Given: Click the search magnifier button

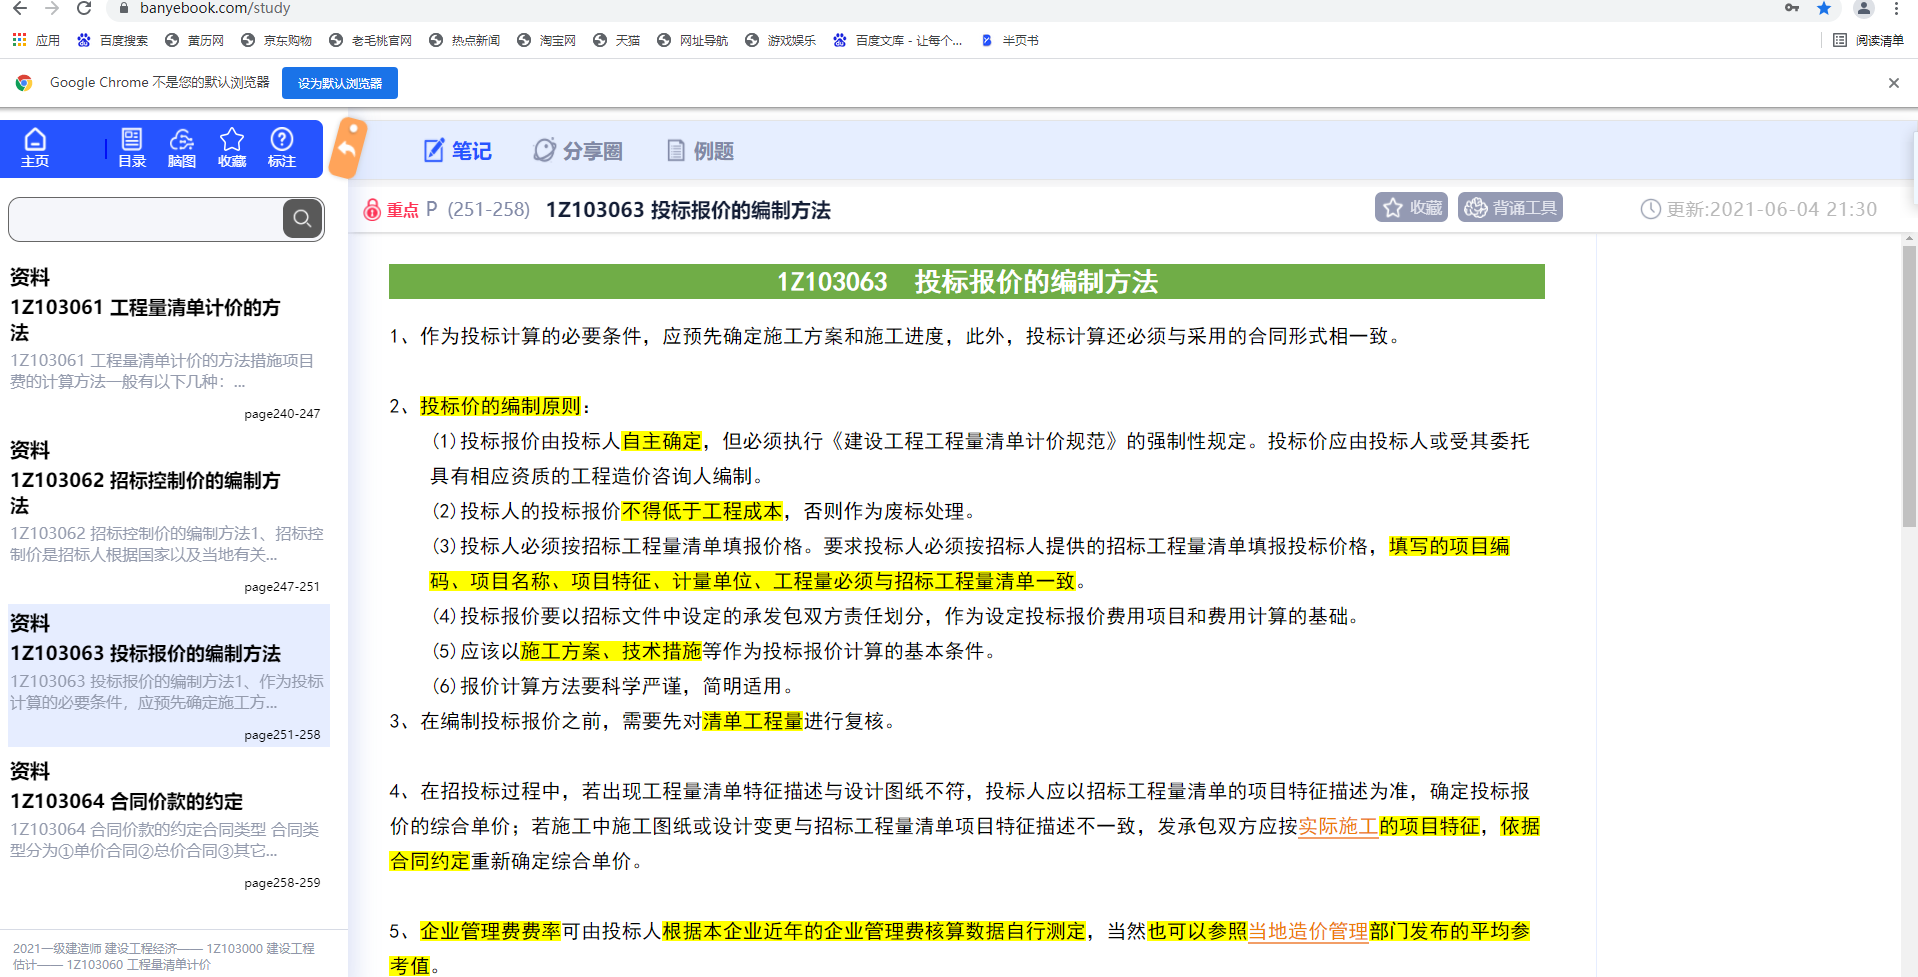Looking at the screenshot, I should click(303, 219).
